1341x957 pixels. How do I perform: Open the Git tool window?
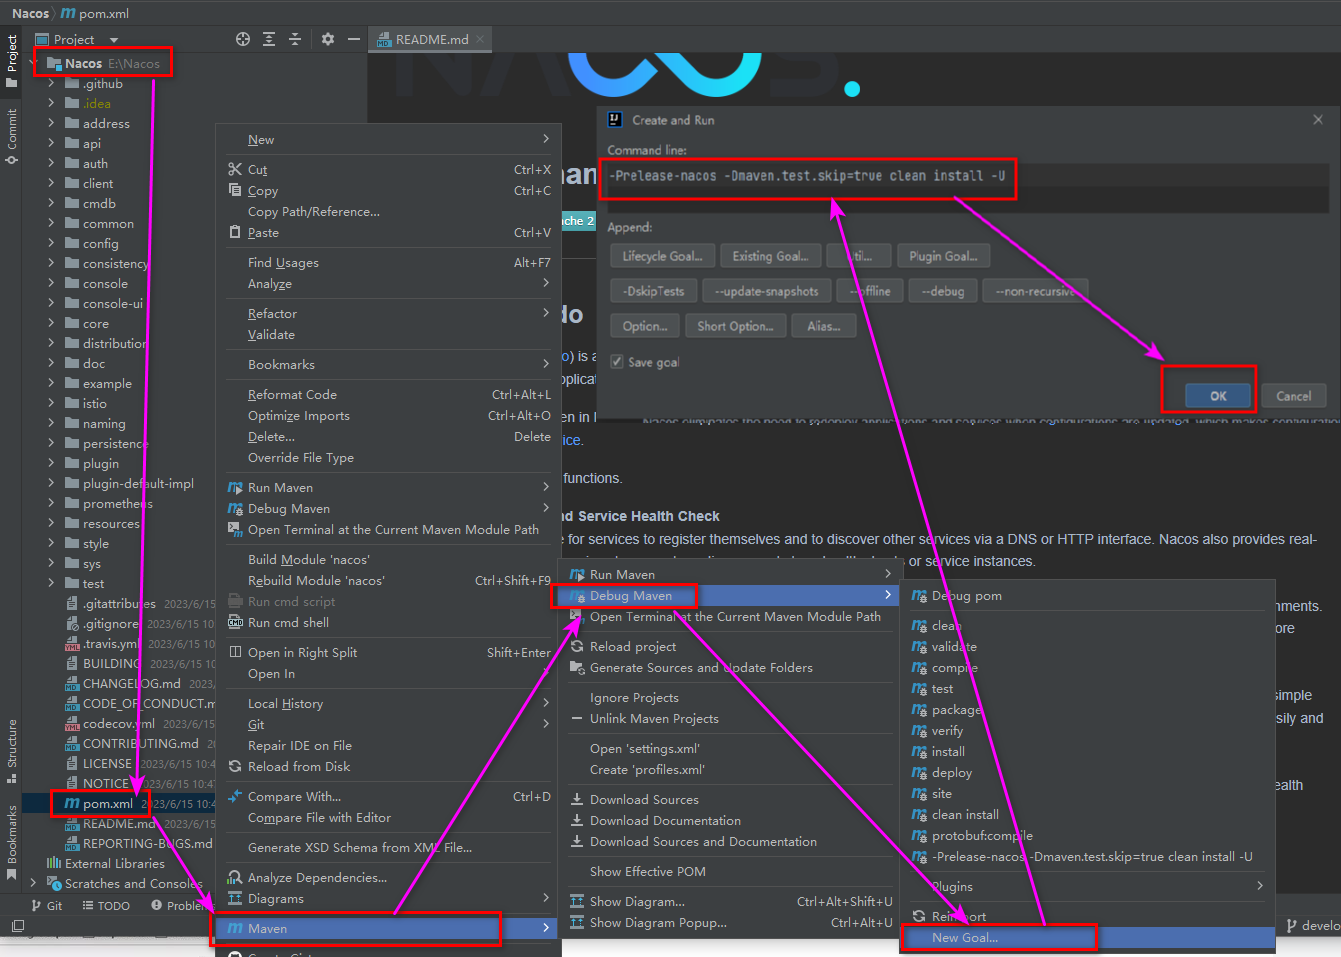coord(47,906)
